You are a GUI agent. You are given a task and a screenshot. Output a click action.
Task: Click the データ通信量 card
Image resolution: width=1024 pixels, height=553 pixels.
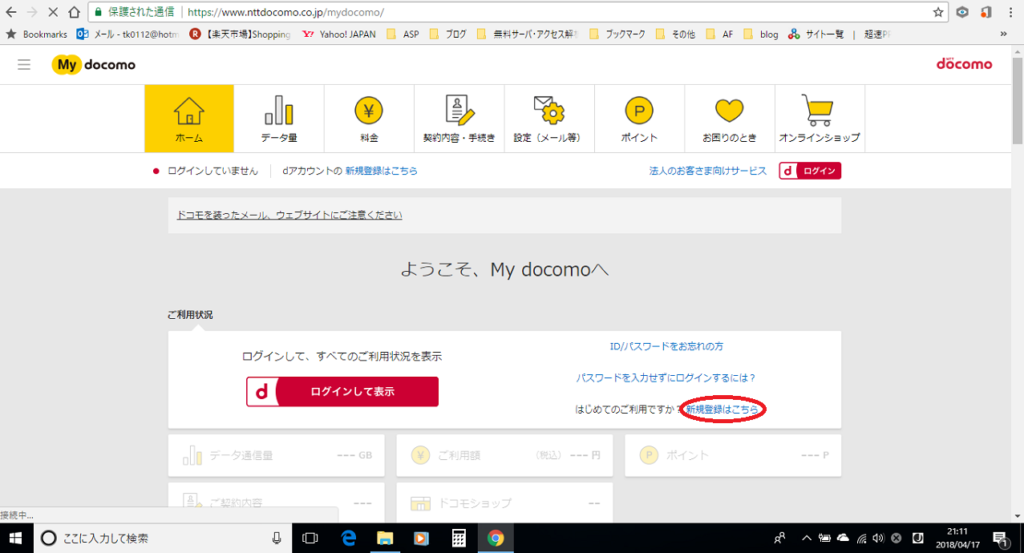pos(276,455)
